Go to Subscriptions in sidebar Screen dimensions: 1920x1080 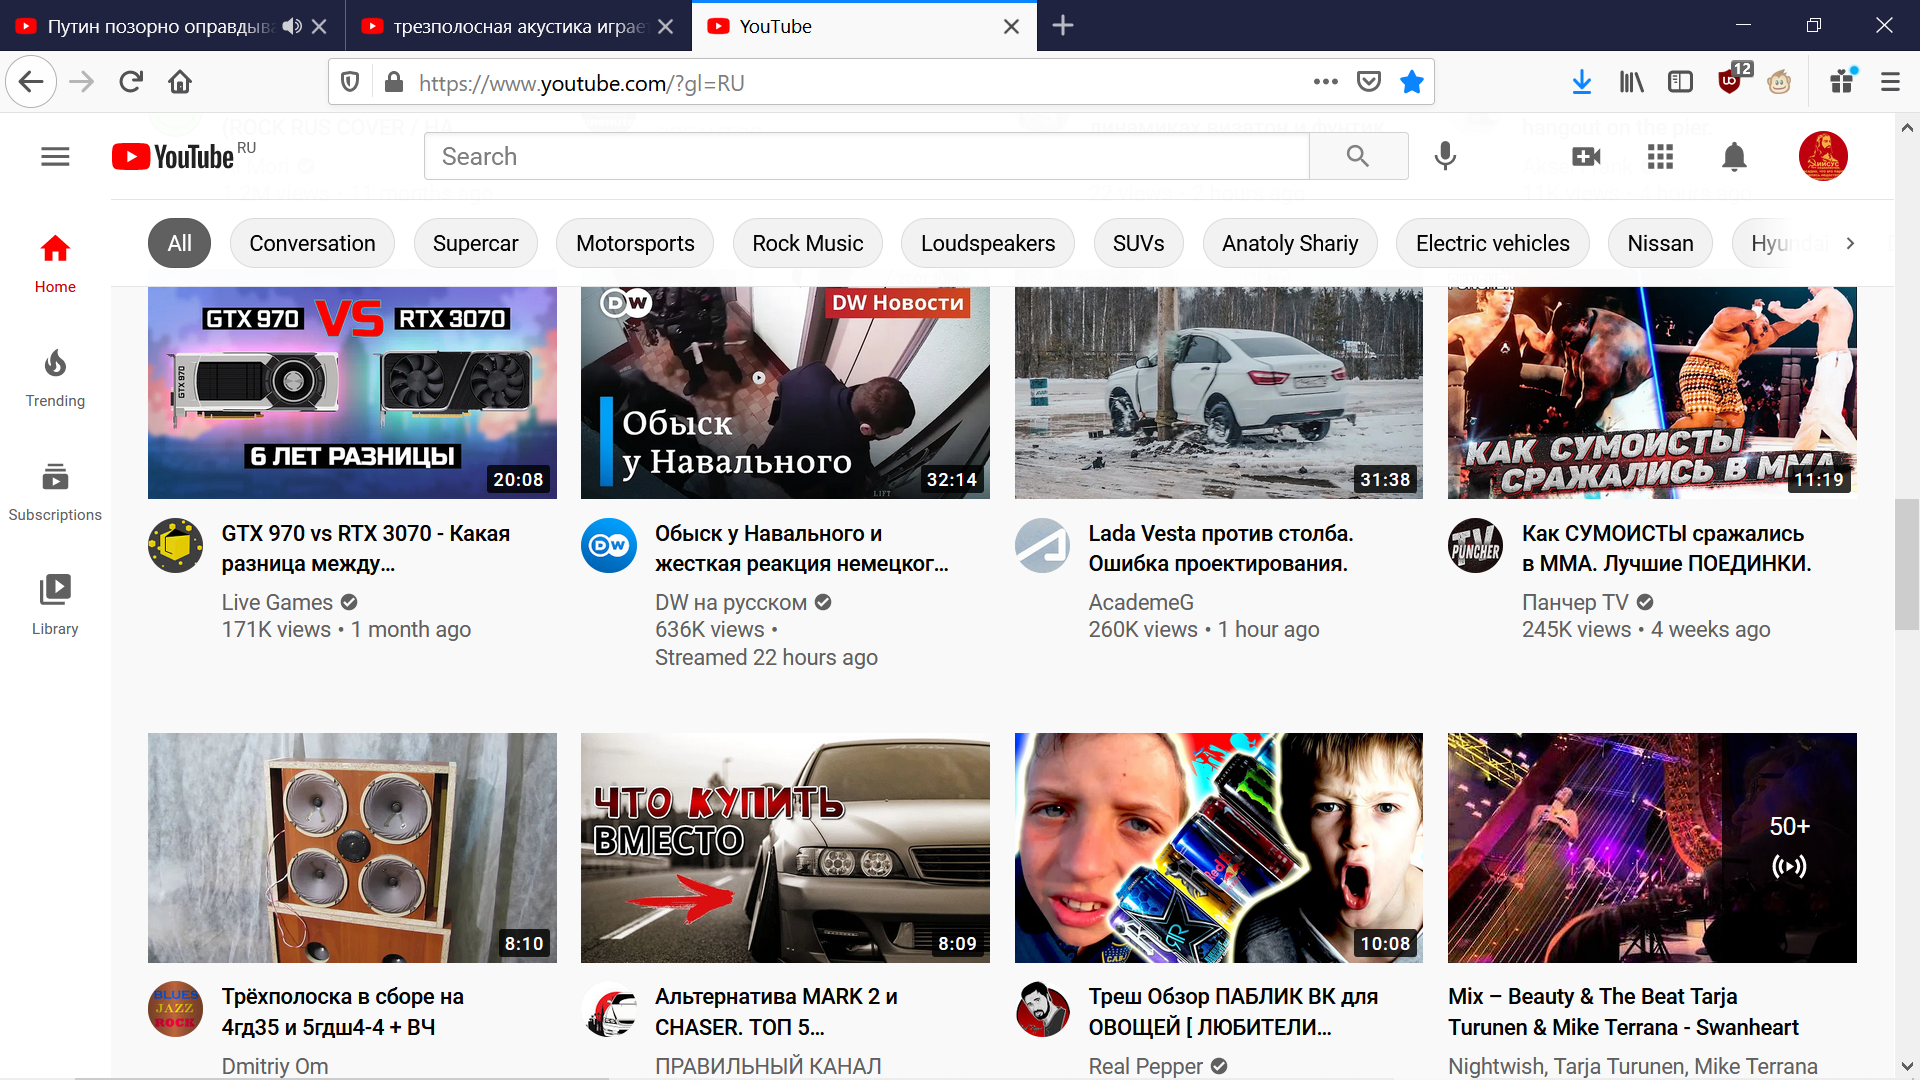click(x=55, y=492)
